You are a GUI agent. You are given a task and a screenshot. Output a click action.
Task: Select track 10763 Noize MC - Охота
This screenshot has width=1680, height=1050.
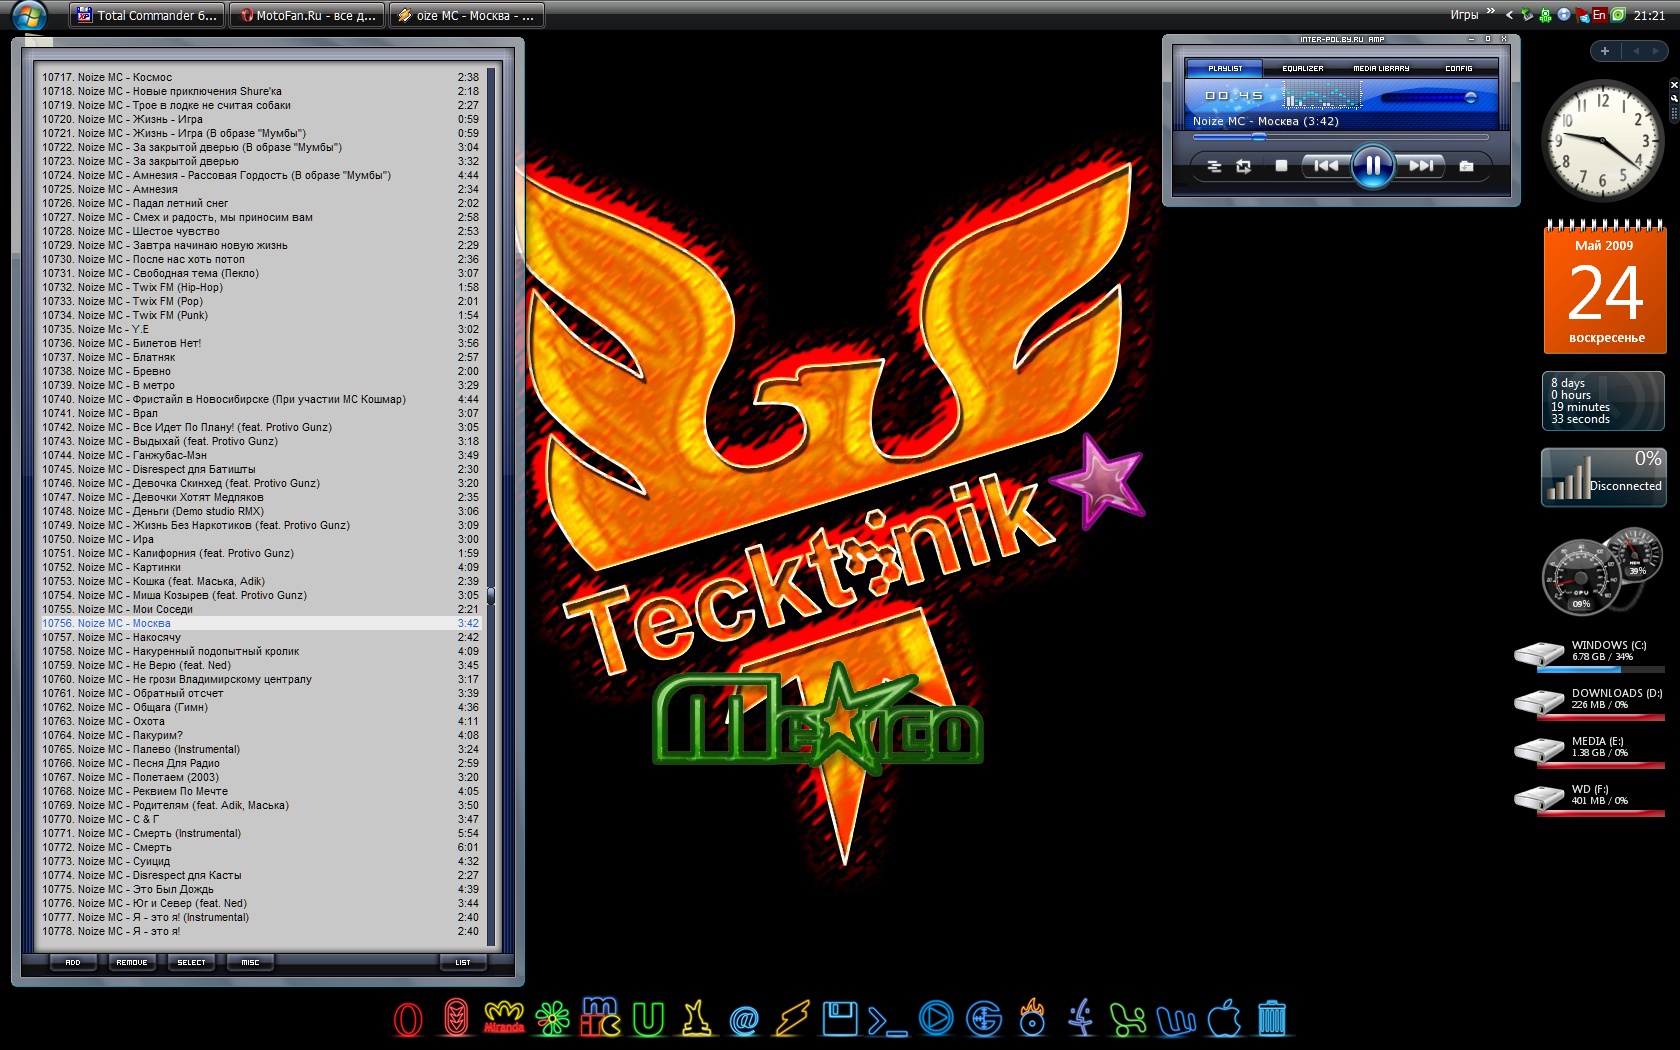261,721
